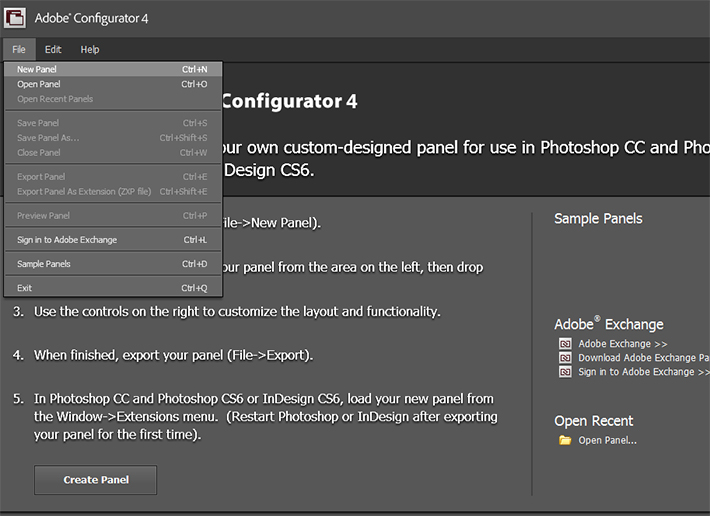710x516 pixels.
Task: Select Save Panel As... menu entry
Action: click(113, 138)
